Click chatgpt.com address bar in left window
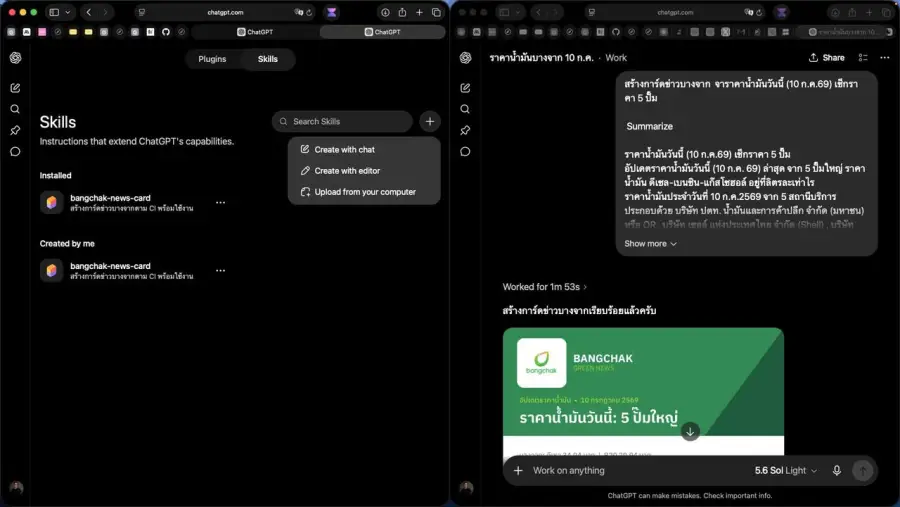Screen dimensions: 900x507 pos(225,12)
